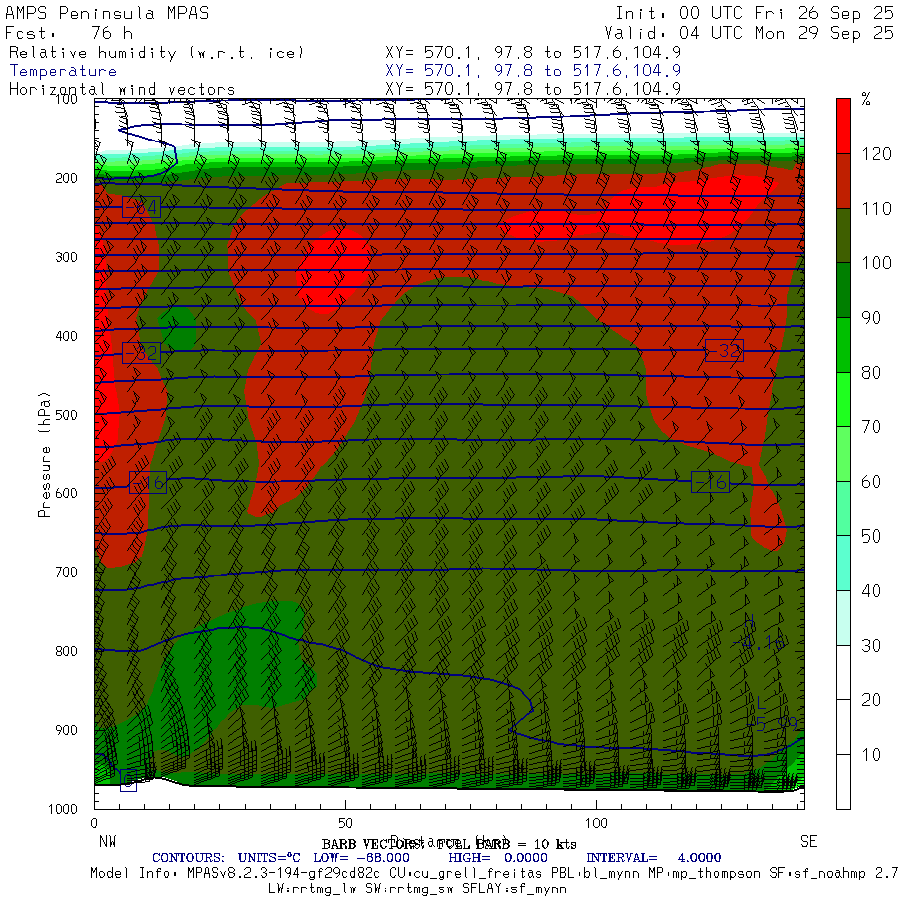This screenshot has height=900, width=900.
Task: Click the 700 tick on the pressure axis
Action: [67, 572]
